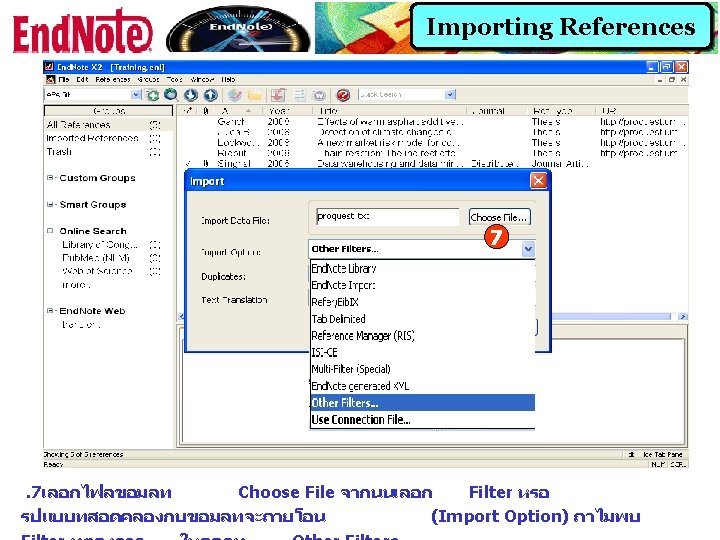The image size is (720, 540).
Task: Open the Groups menu
Action: (x=148, y=79)
